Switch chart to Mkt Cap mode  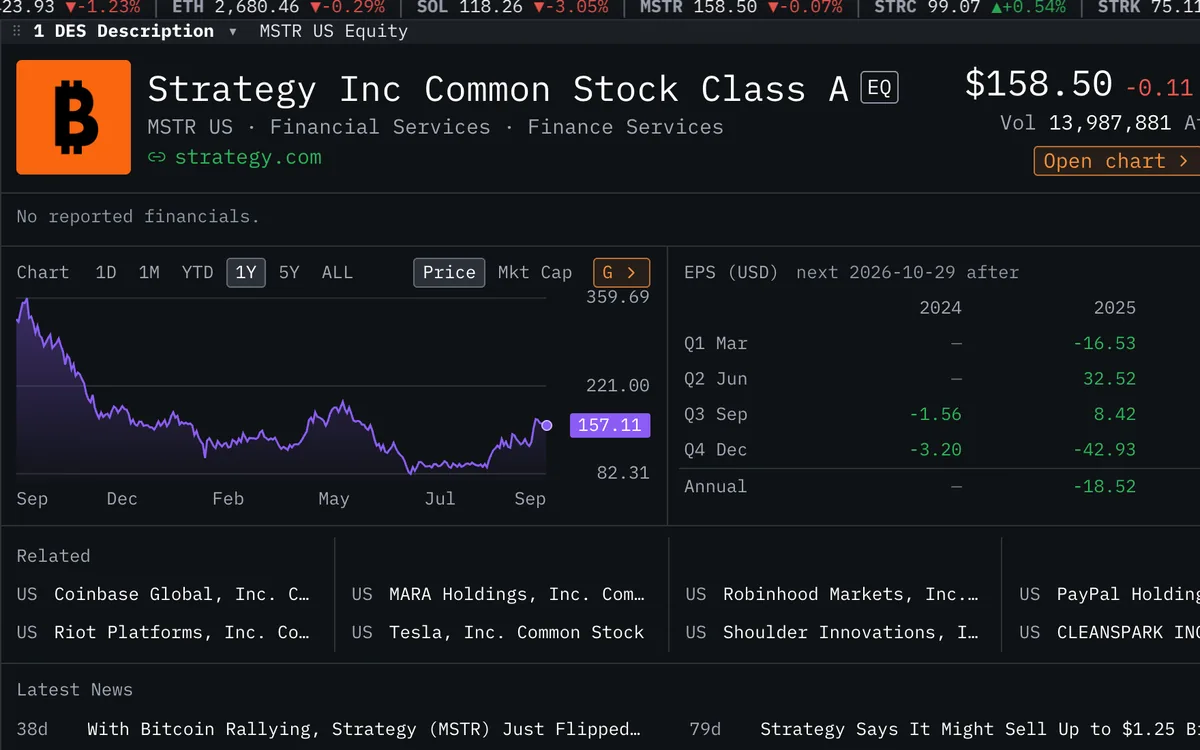click(535, 272)
